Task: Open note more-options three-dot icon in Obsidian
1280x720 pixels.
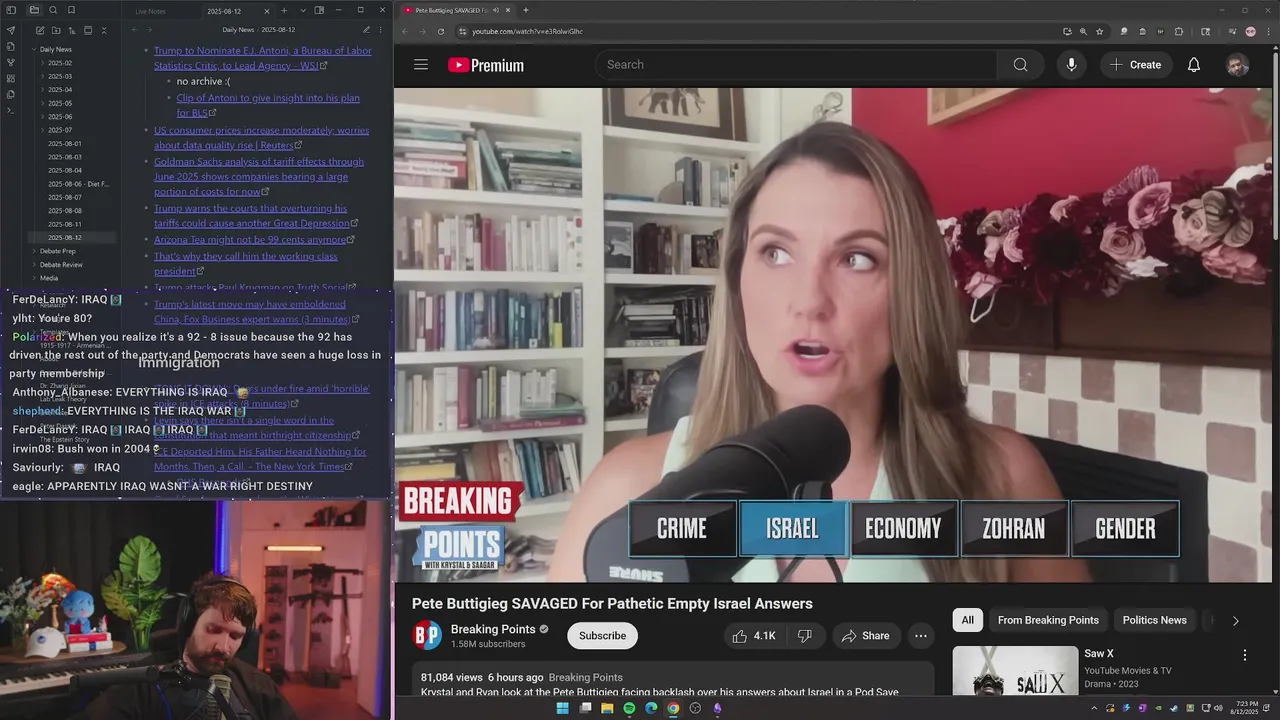Action: (x=381, y=30)
